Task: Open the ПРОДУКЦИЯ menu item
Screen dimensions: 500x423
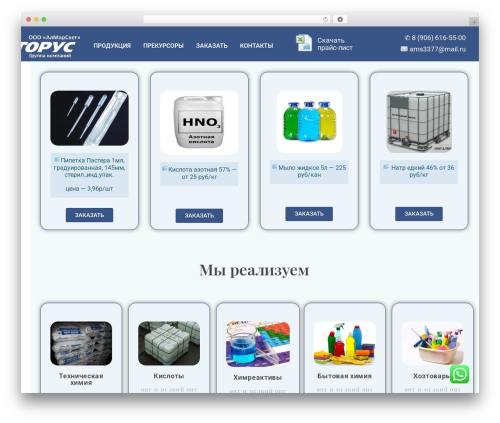Action: (x=112, y=46)
